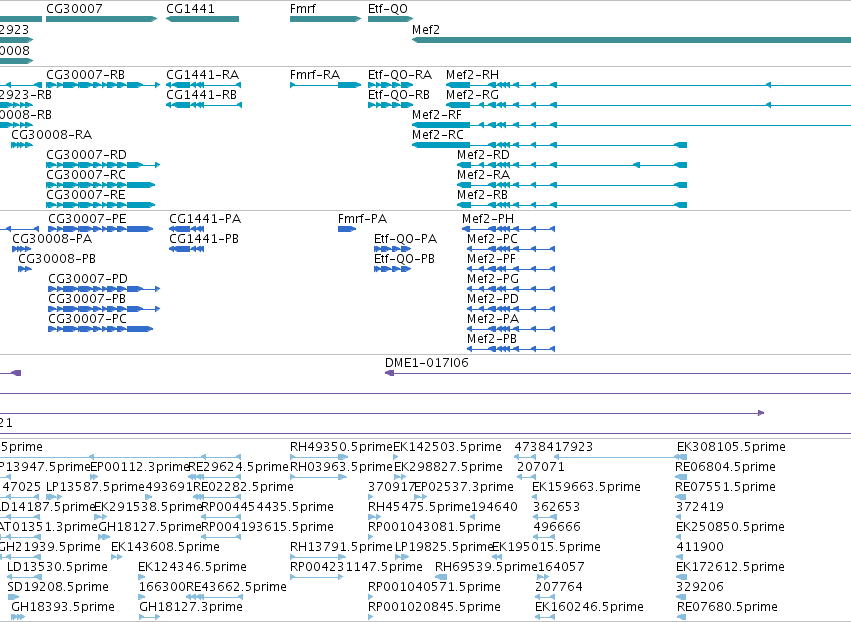
Task: Select protein Mef2-PA
Action: (511, 329)
